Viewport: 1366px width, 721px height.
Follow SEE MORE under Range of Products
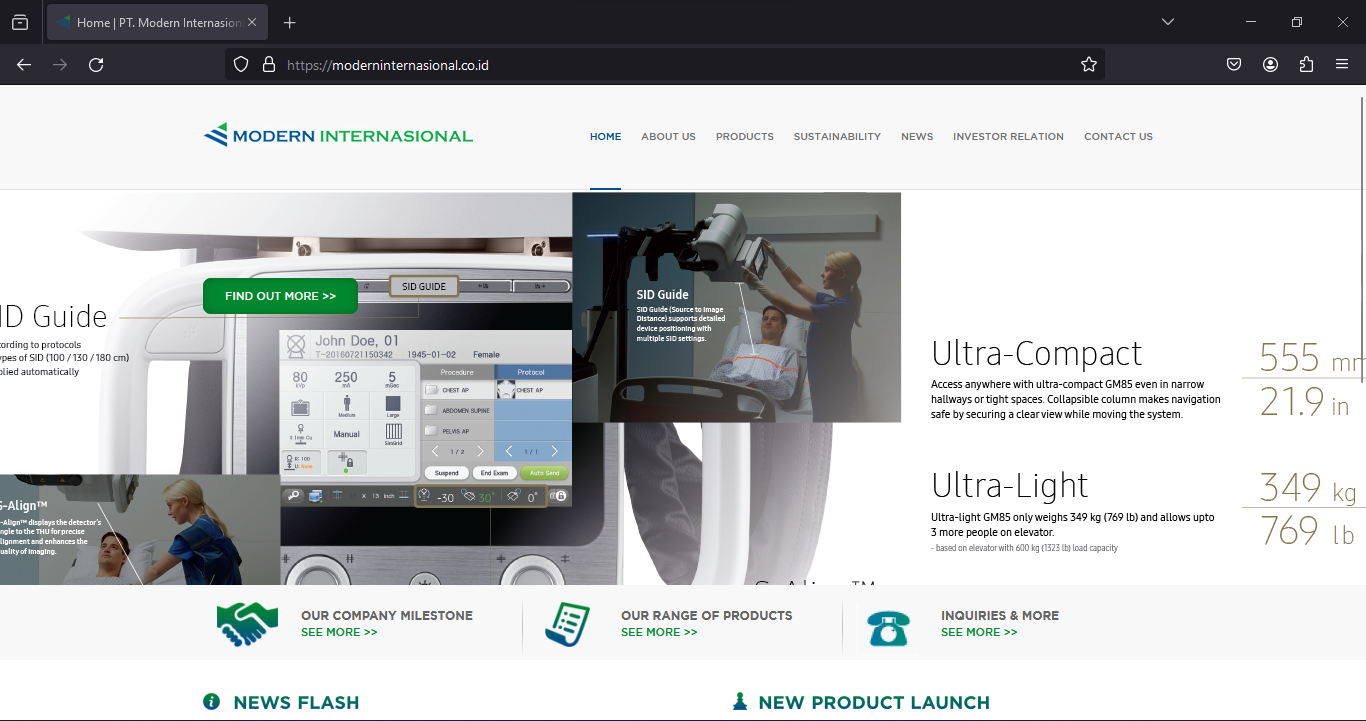click(659, 633)
